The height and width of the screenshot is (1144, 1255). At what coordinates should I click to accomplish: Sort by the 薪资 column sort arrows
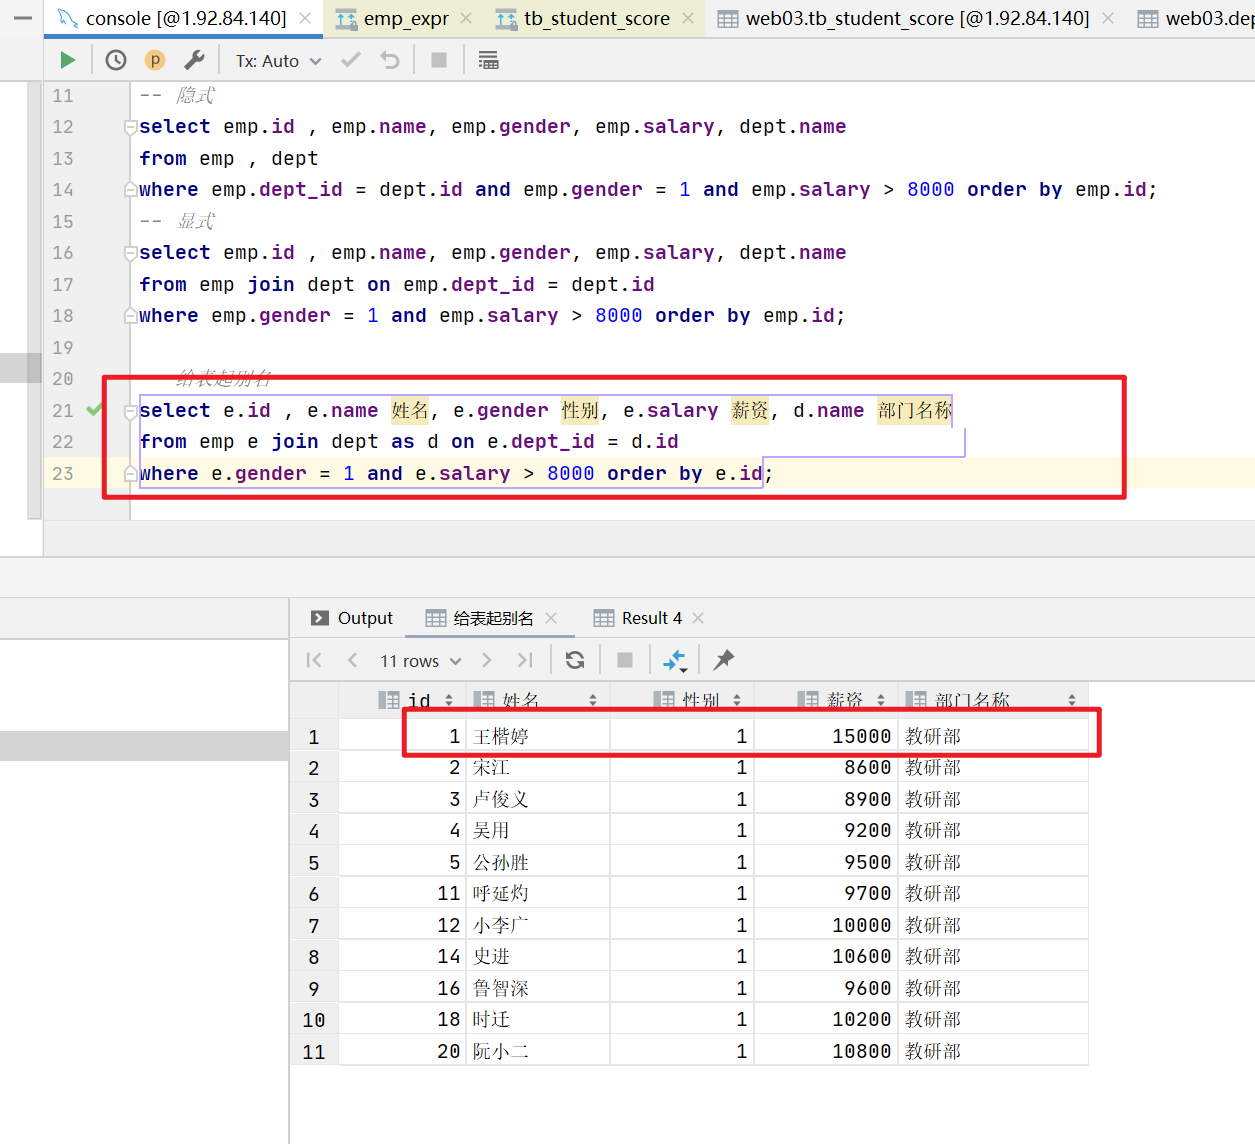[880, 700]
